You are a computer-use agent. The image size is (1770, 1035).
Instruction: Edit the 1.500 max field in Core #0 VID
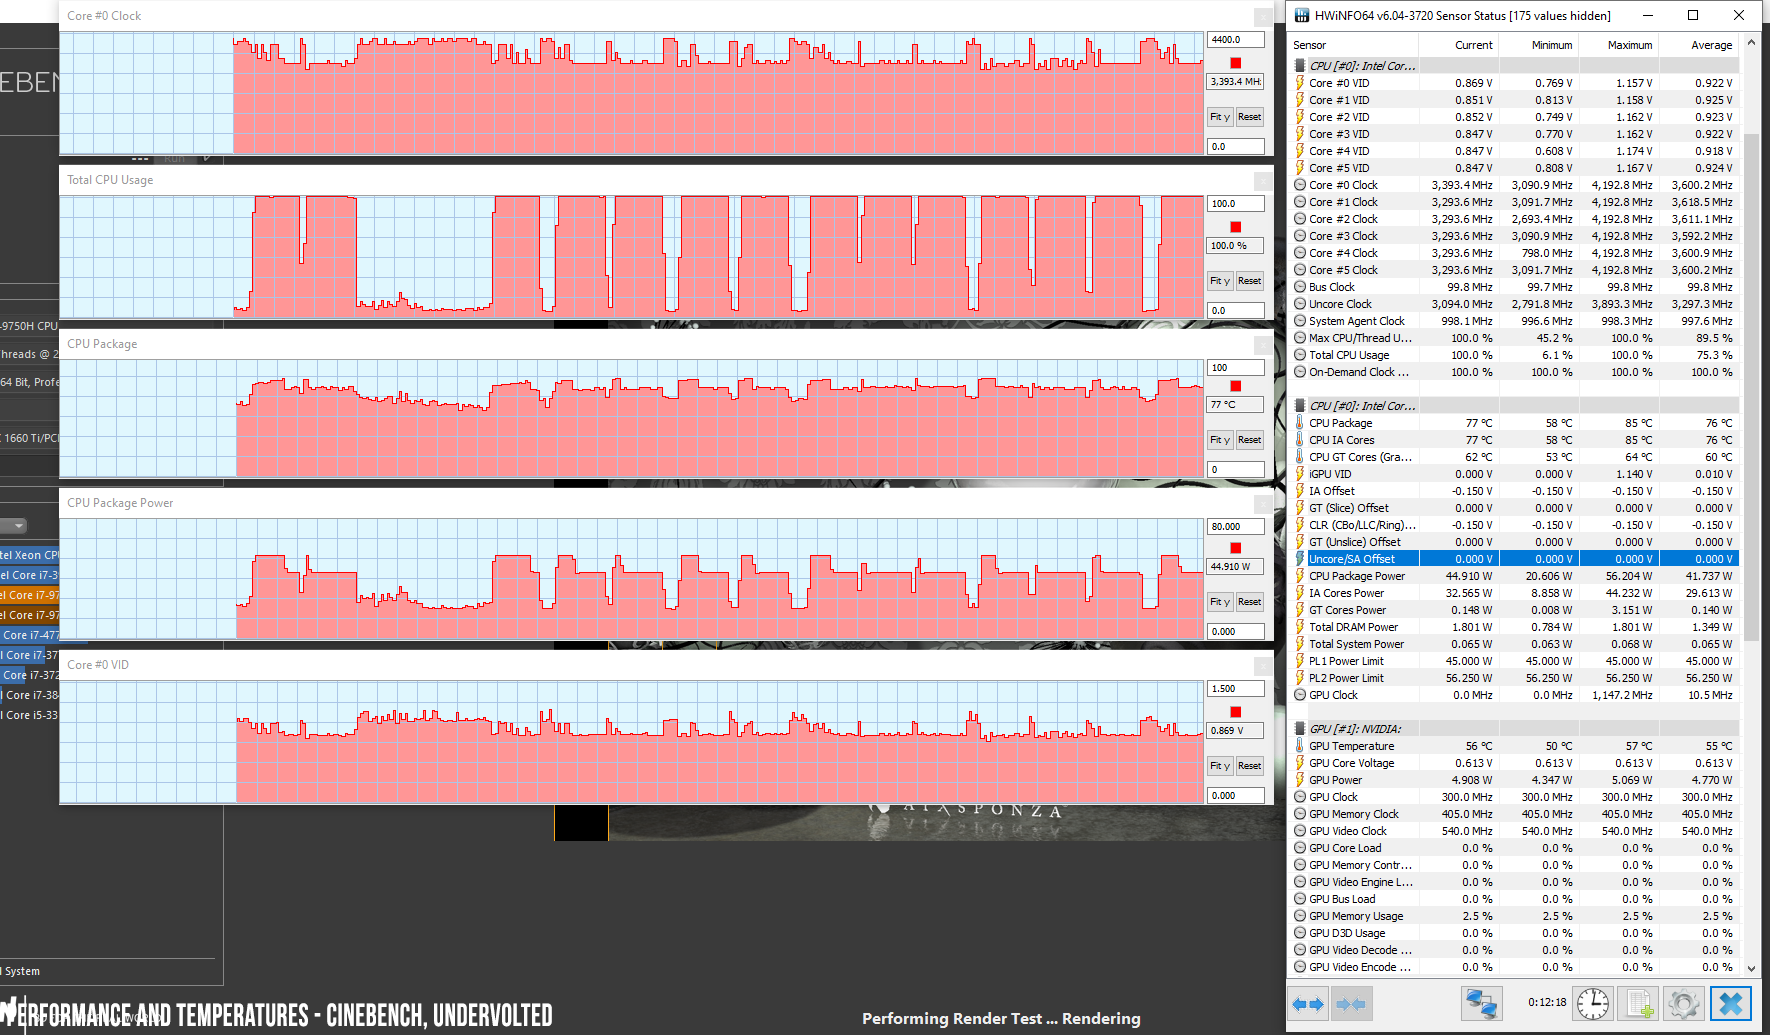(x=1236, y=688)
